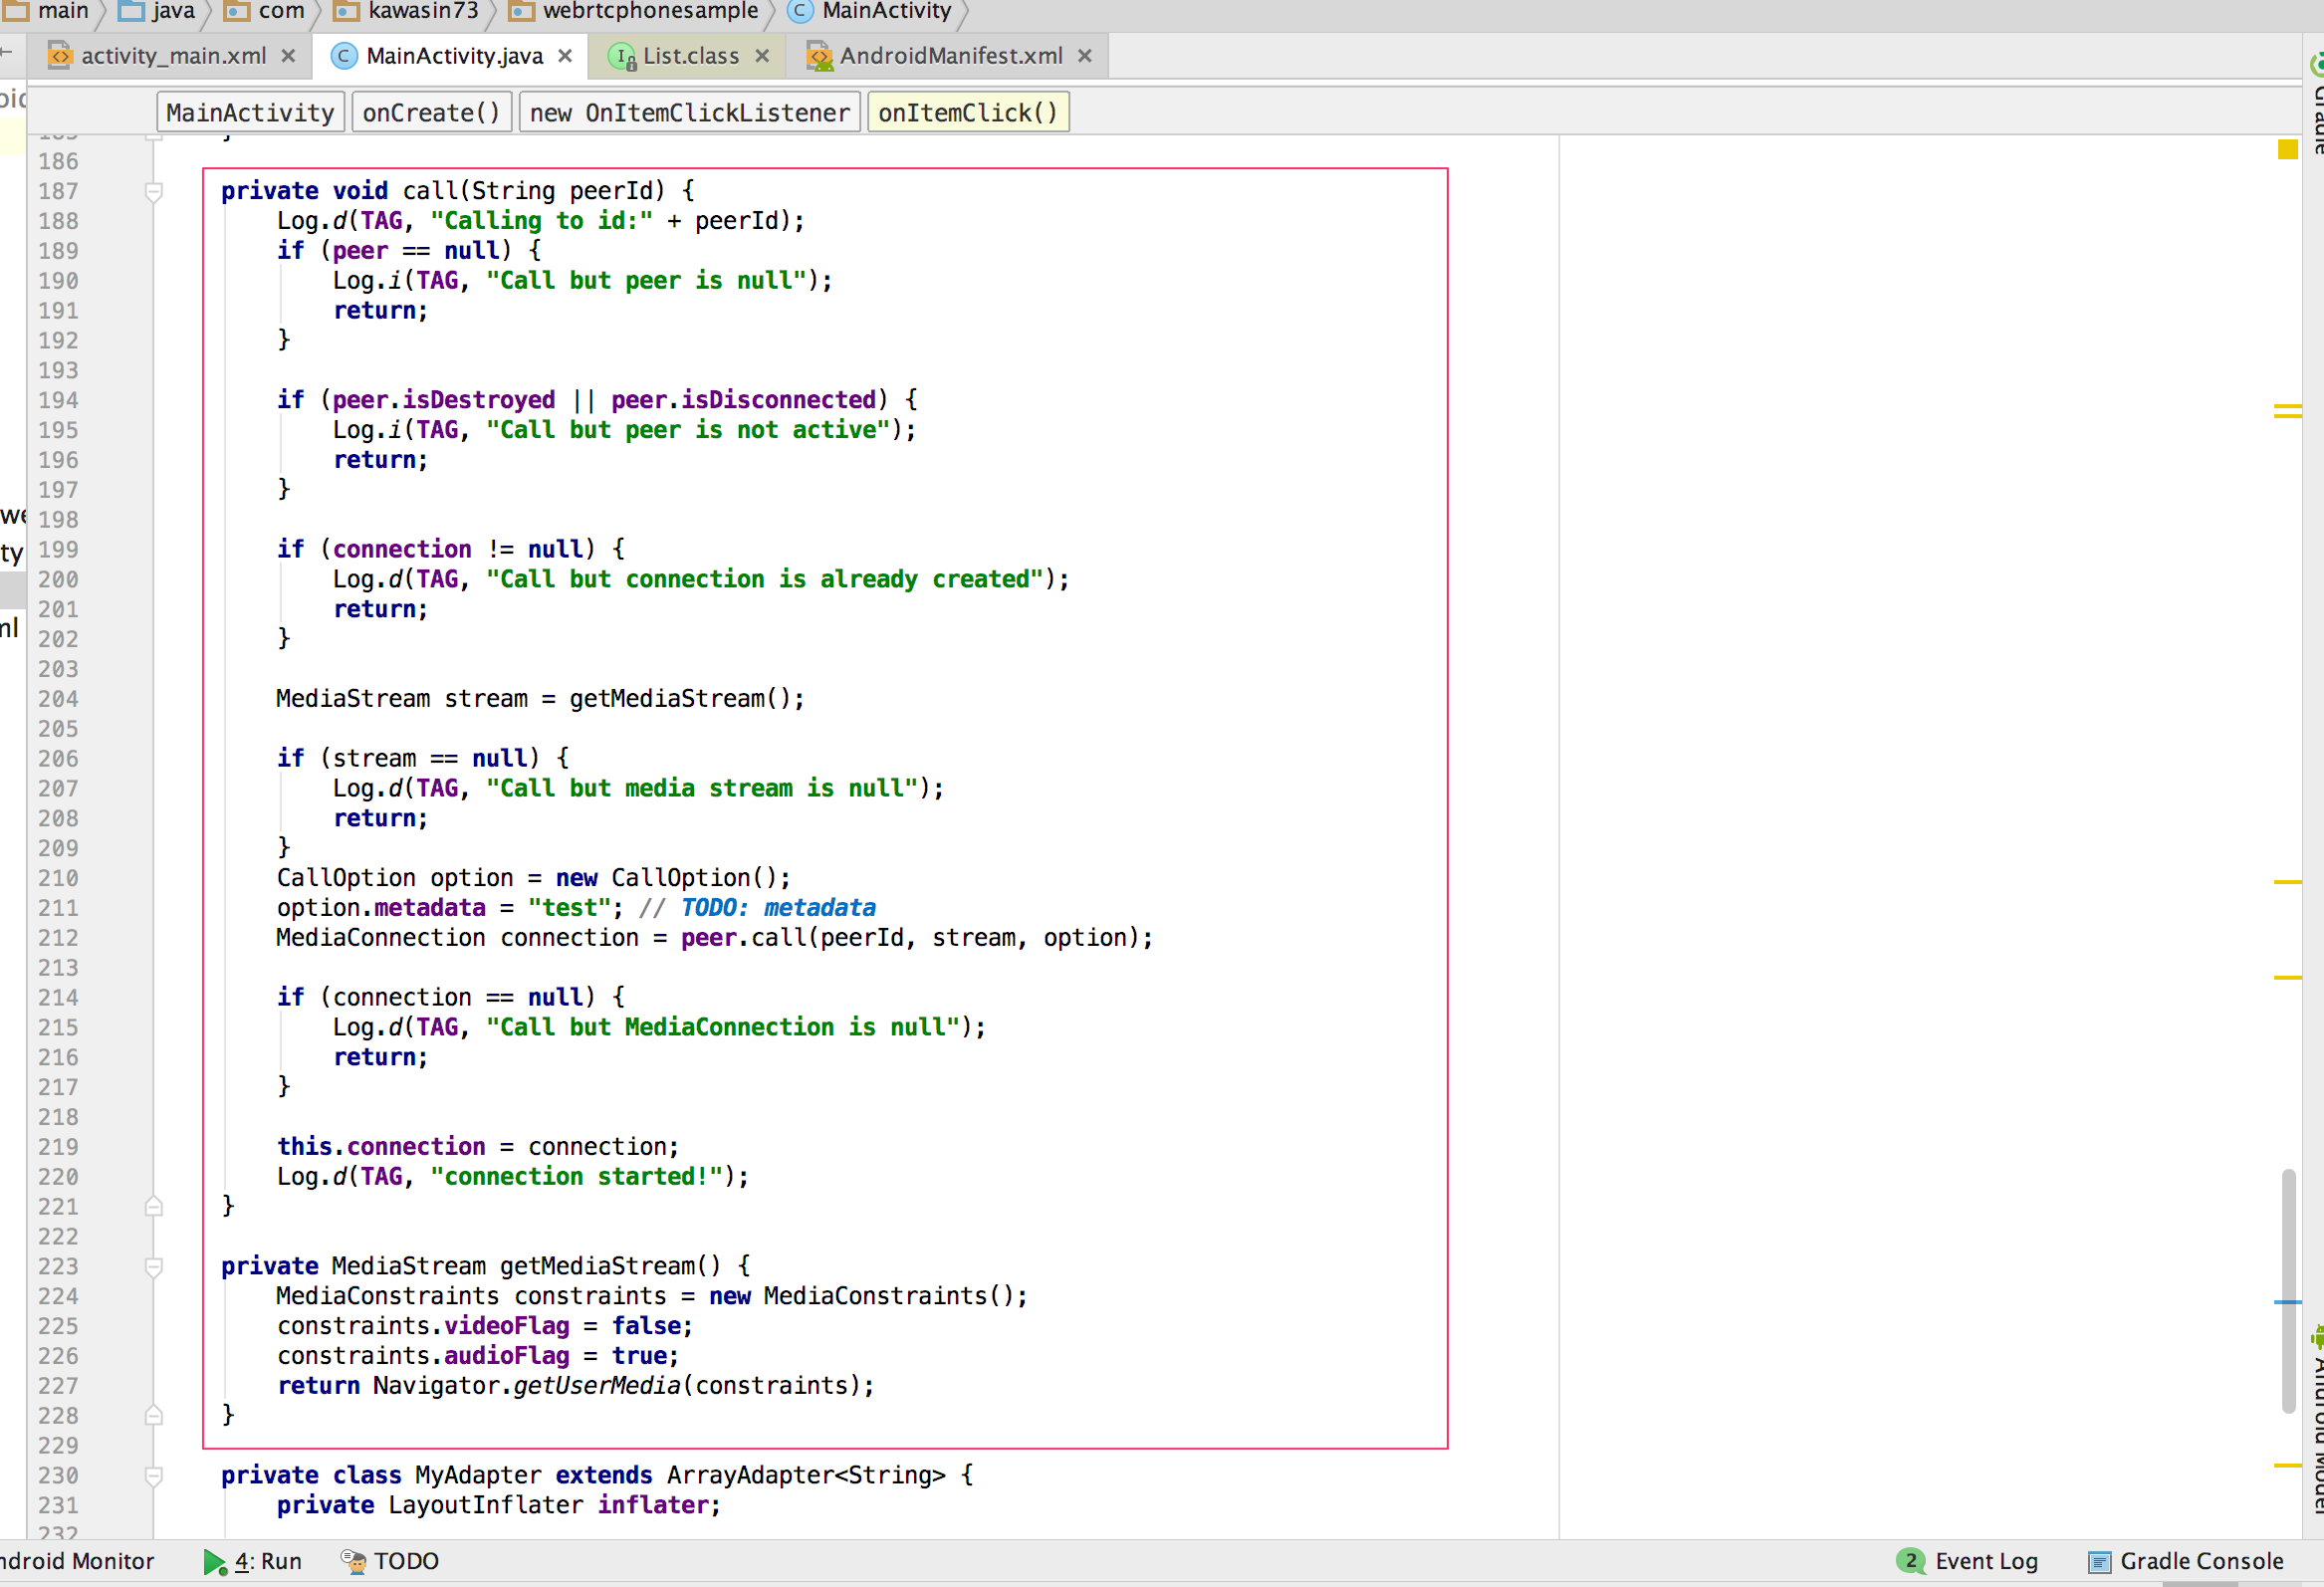Click the green Run icon in the status bar
2324x1587 pixels.
pos(213,1561)
